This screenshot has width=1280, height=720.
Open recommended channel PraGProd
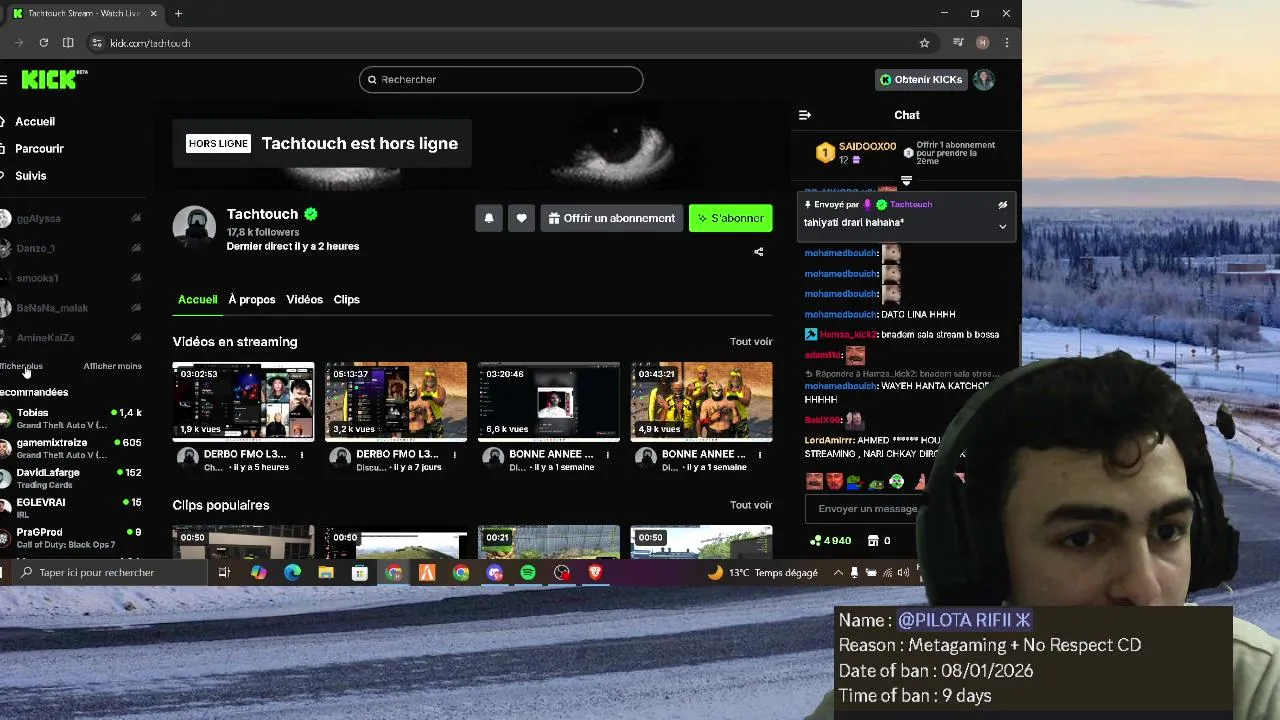coord(72,539)
